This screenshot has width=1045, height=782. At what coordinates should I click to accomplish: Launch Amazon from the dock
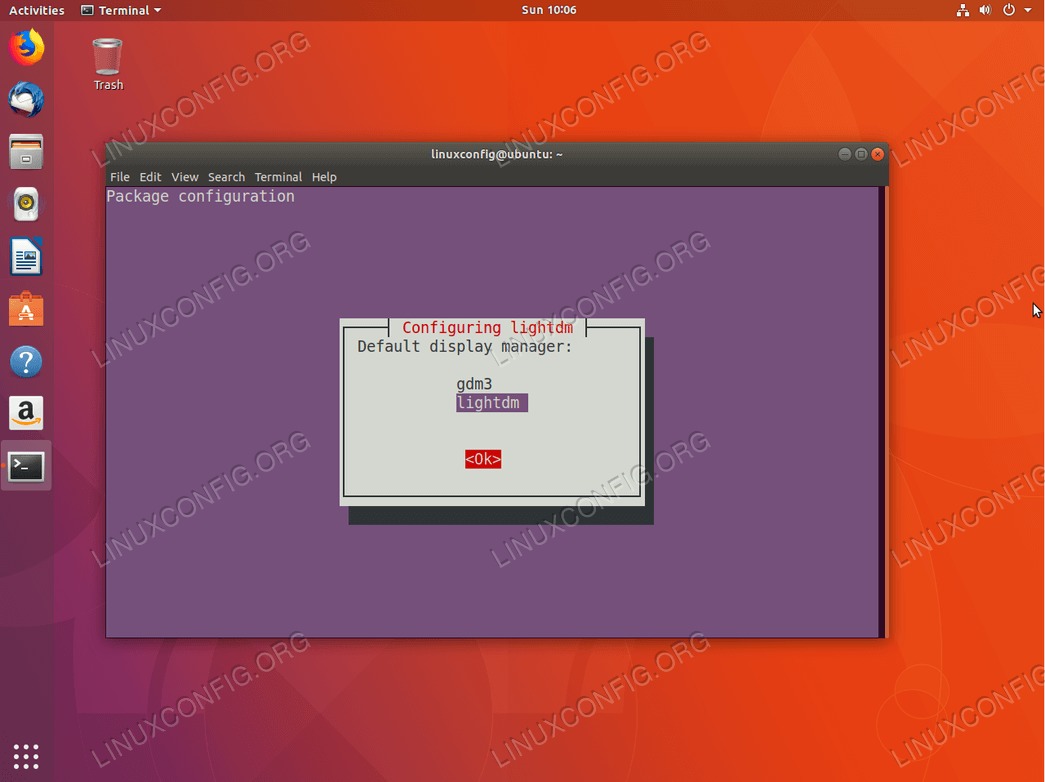coord(26,413)
